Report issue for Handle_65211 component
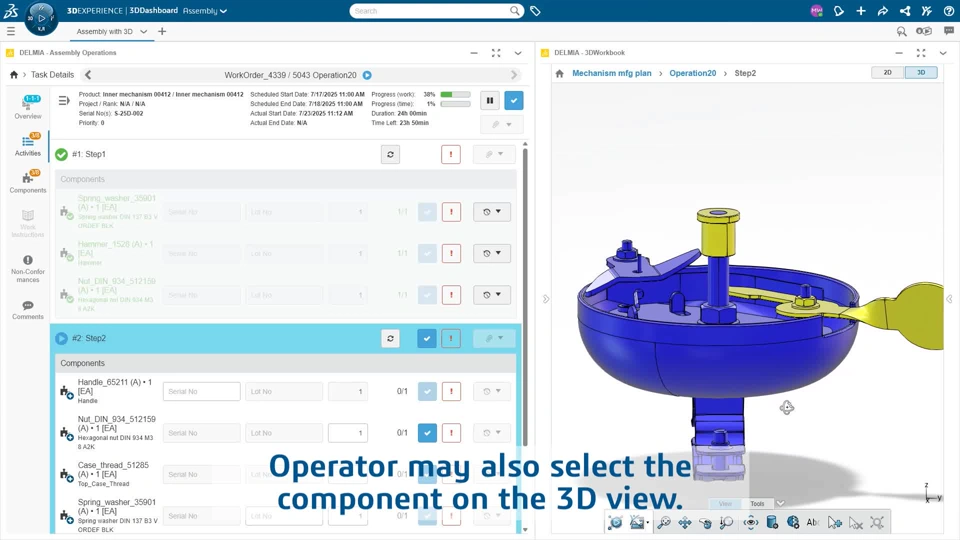The height and width of the screenshot is (540, 960). 451,391
